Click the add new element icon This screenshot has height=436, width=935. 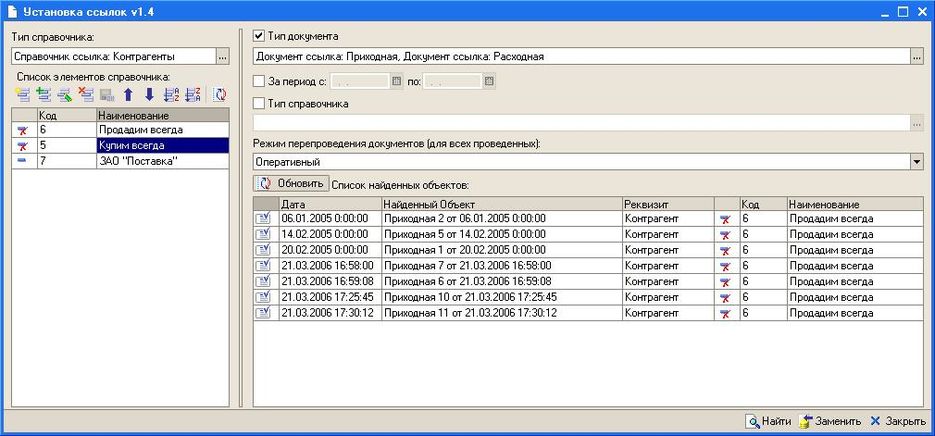[x=22, y=95]
